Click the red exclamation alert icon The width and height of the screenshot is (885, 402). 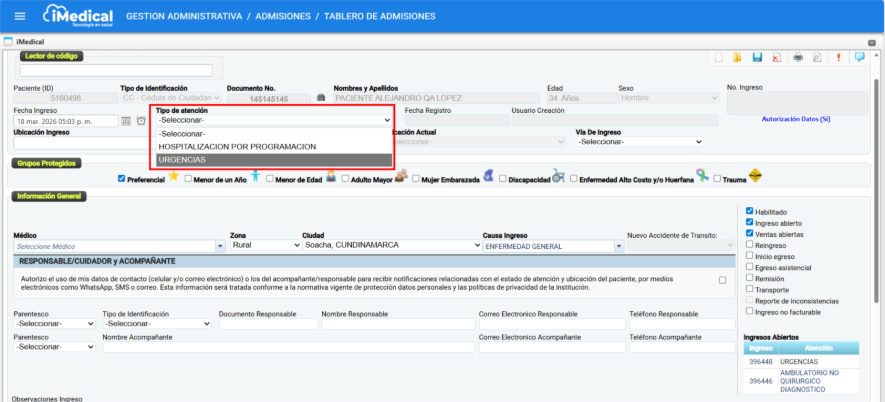pyautogui.click(x=838, y=57)
